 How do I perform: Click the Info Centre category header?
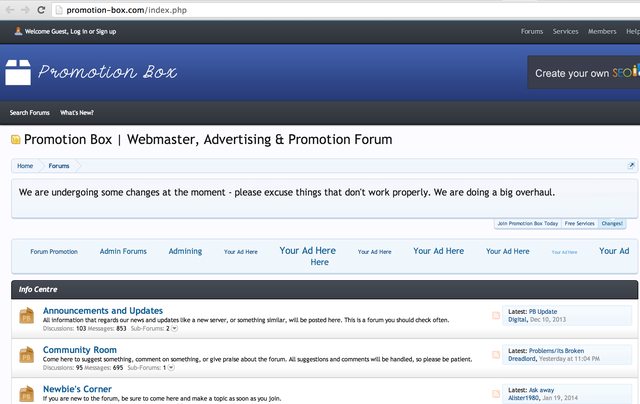pyautogui.click(x=324, y=289)
